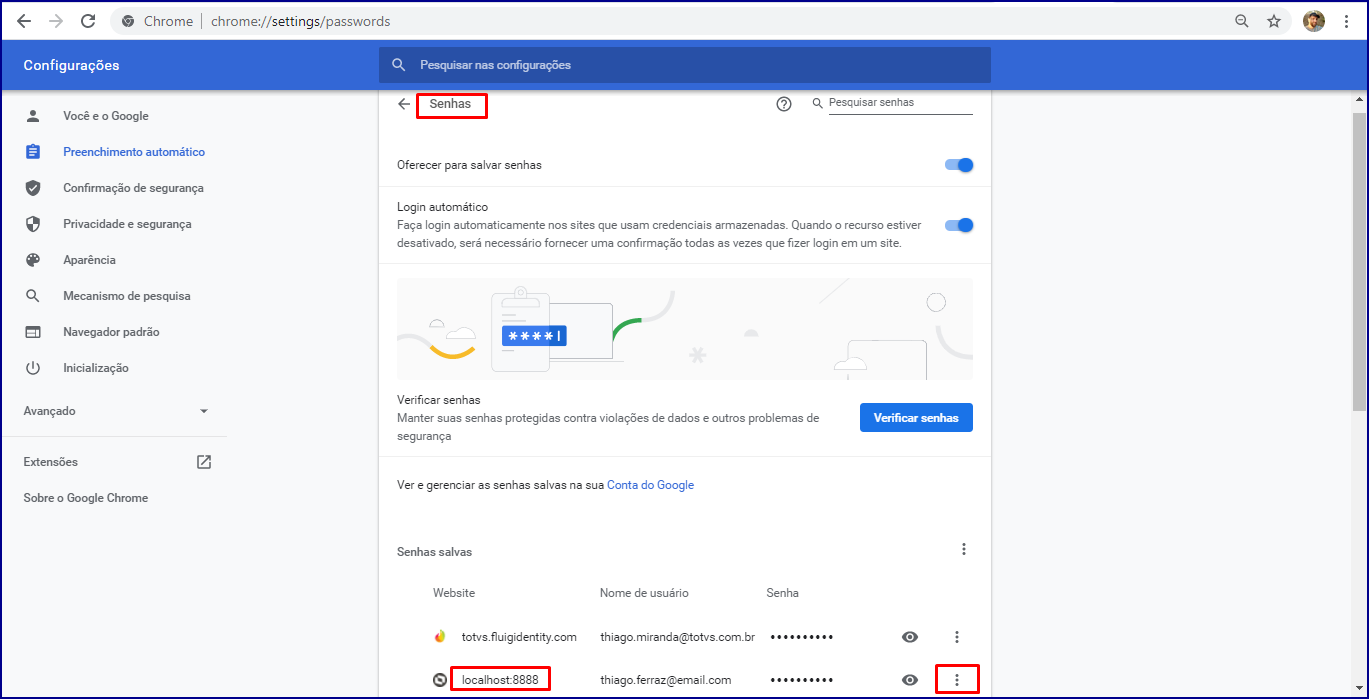Click the localhost:8888 site favicon

pos(440,680)
